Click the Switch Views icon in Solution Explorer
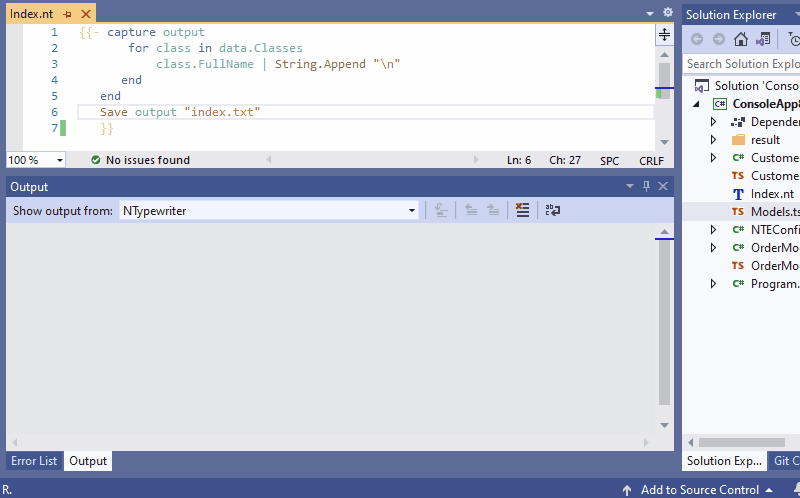 pos(763,39)
